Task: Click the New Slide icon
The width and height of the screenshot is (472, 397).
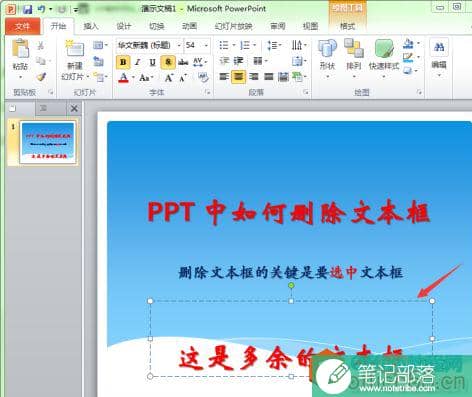Action: pos(75,49)
